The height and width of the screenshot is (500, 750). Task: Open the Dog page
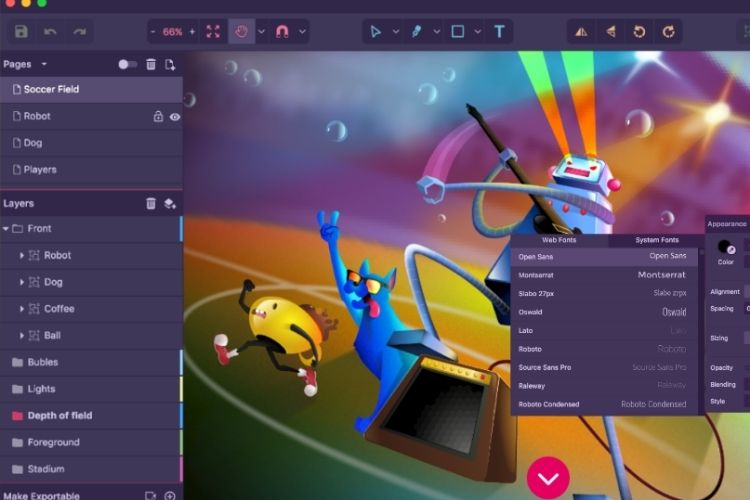click(91, 143)
